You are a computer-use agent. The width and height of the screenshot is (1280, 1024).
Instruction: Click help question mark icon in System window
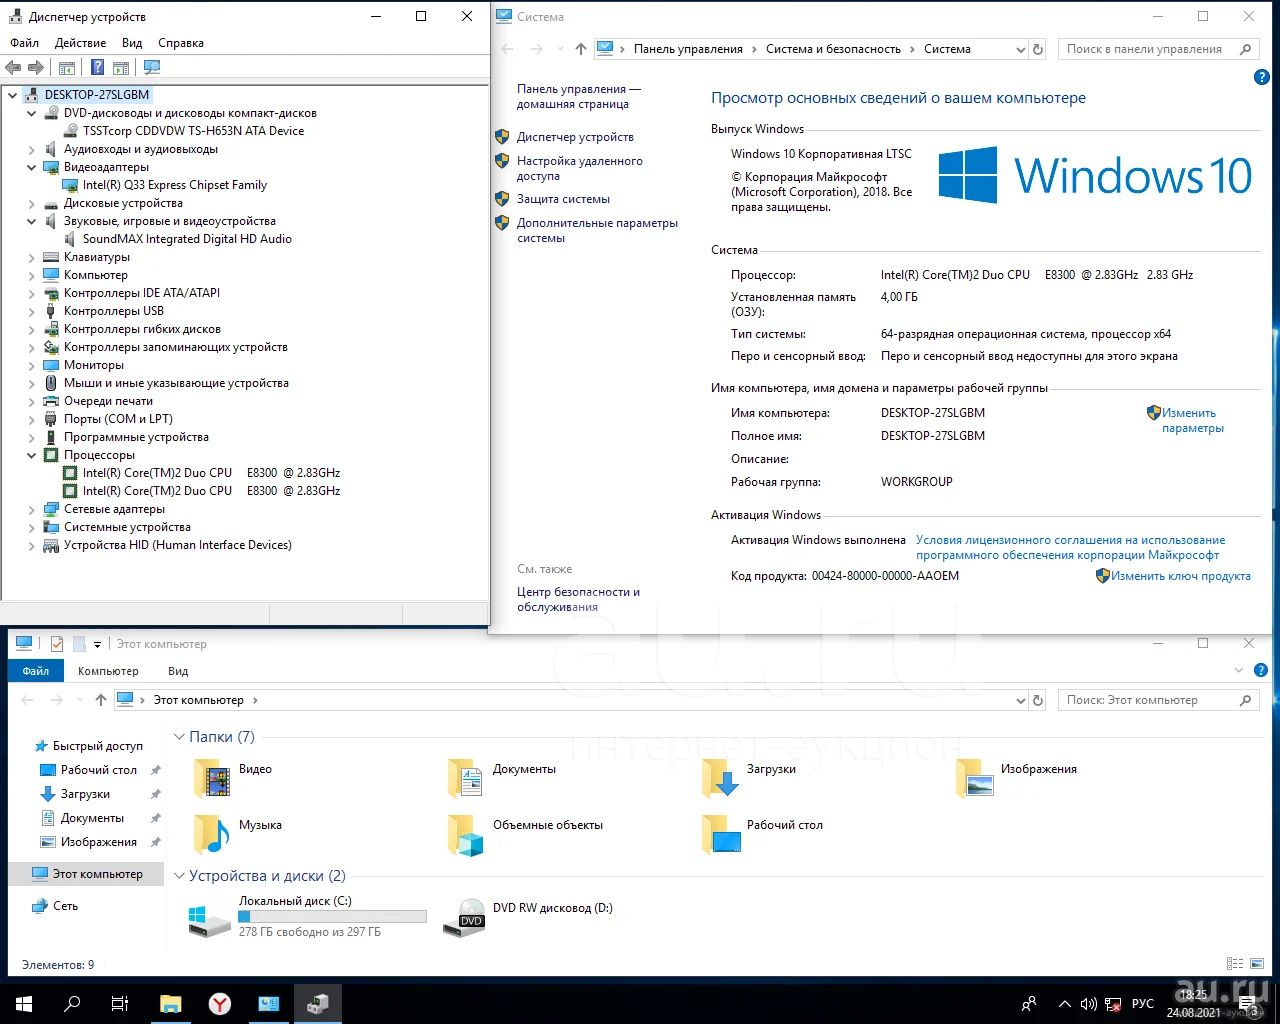tap(1261, 77)
